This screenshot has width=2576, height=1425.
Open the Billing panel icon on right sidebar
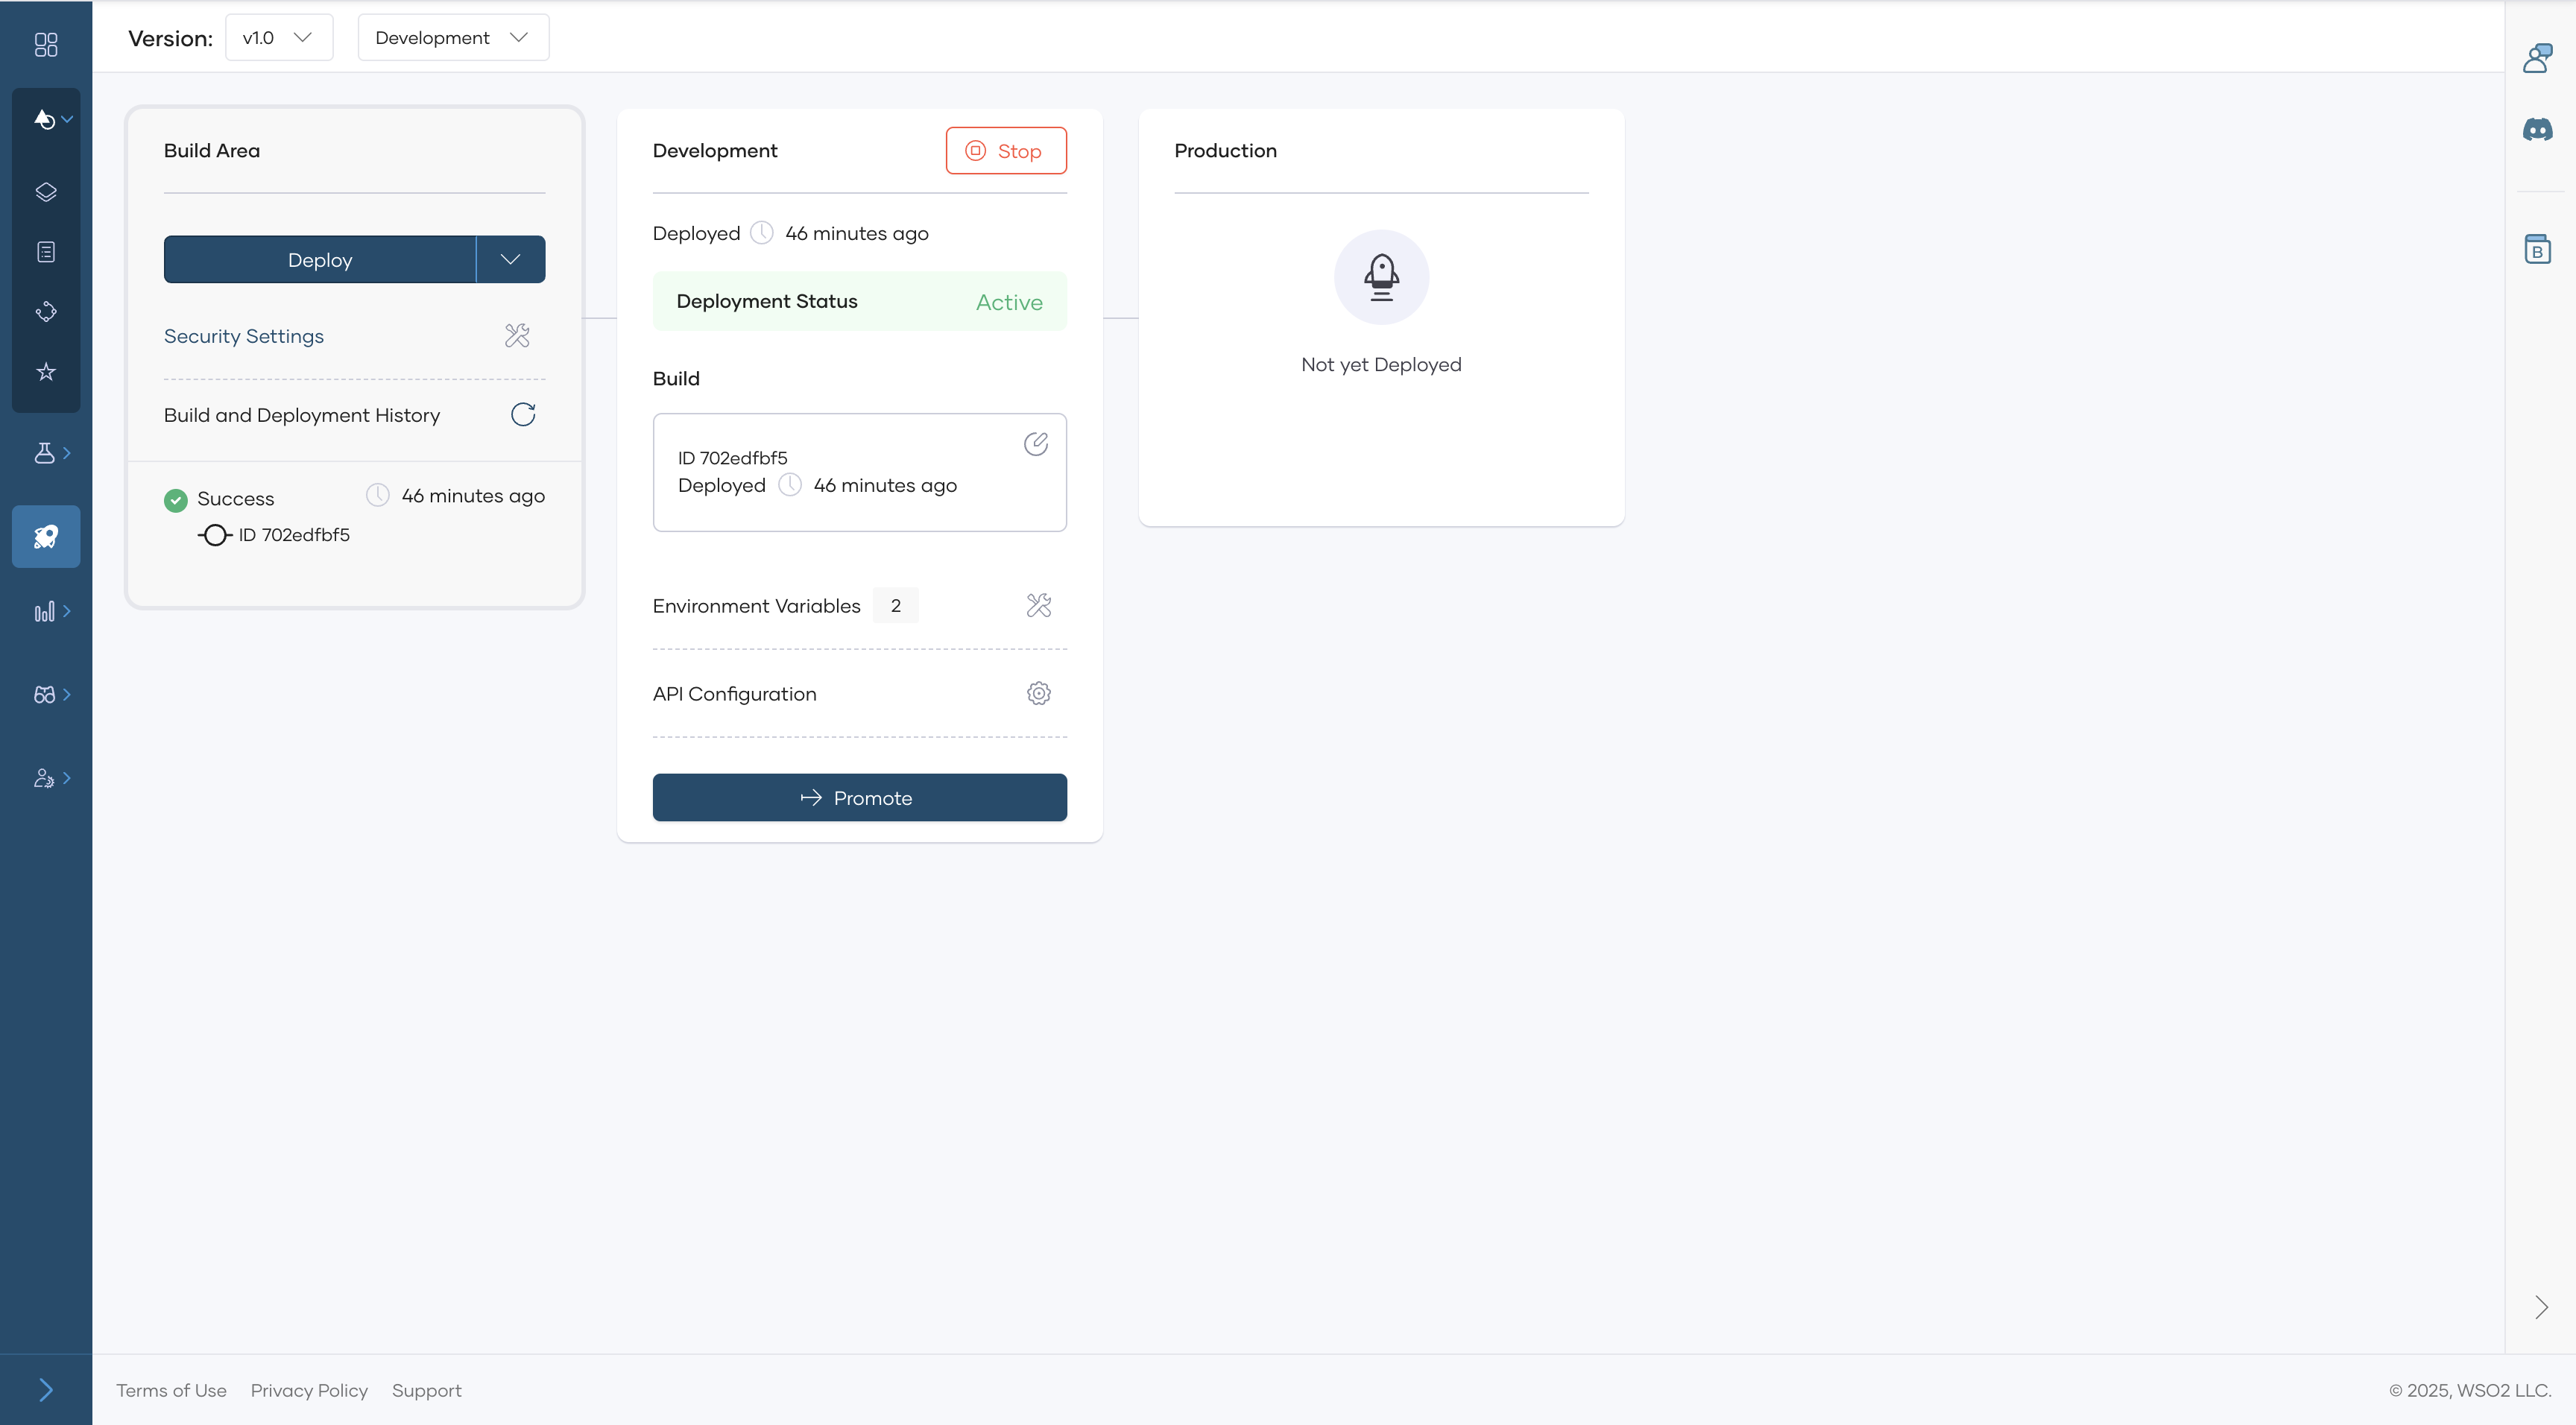tap(2538, 248)
